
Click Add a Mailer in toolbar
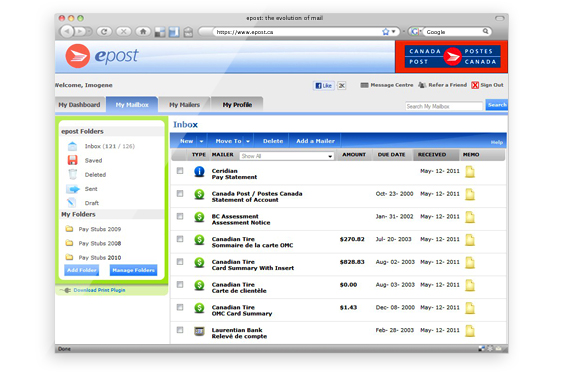(315, 141)
